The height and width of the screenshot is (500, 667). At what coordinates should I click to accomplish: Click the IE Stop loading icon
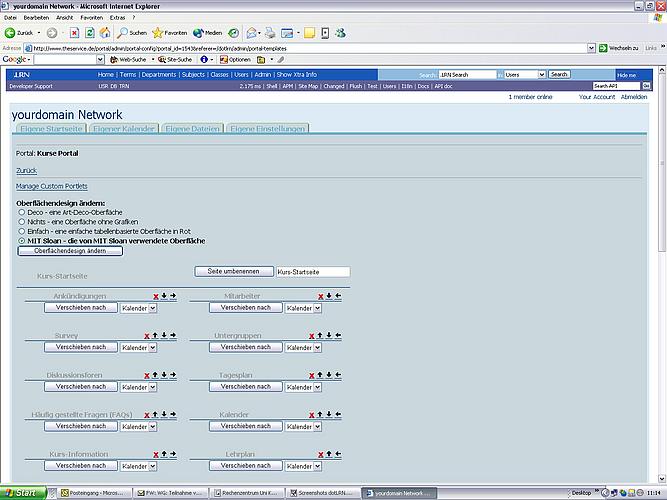(x=74, y=33)
